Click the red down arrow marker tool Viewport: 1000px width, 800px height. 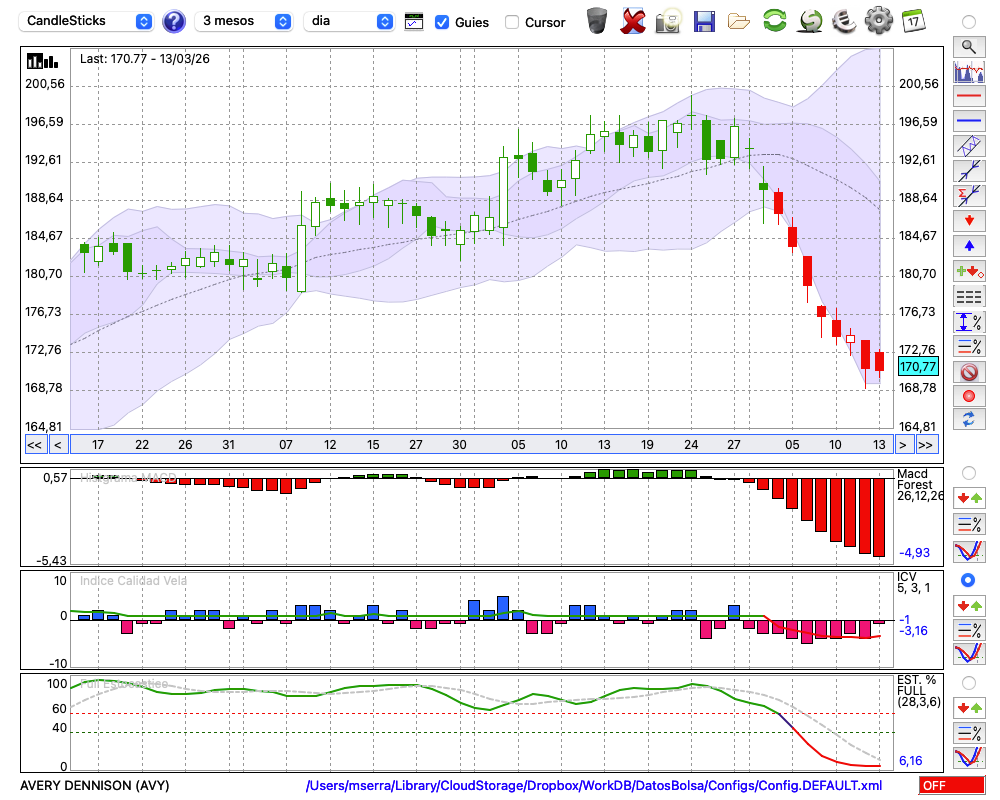point(969,221)
